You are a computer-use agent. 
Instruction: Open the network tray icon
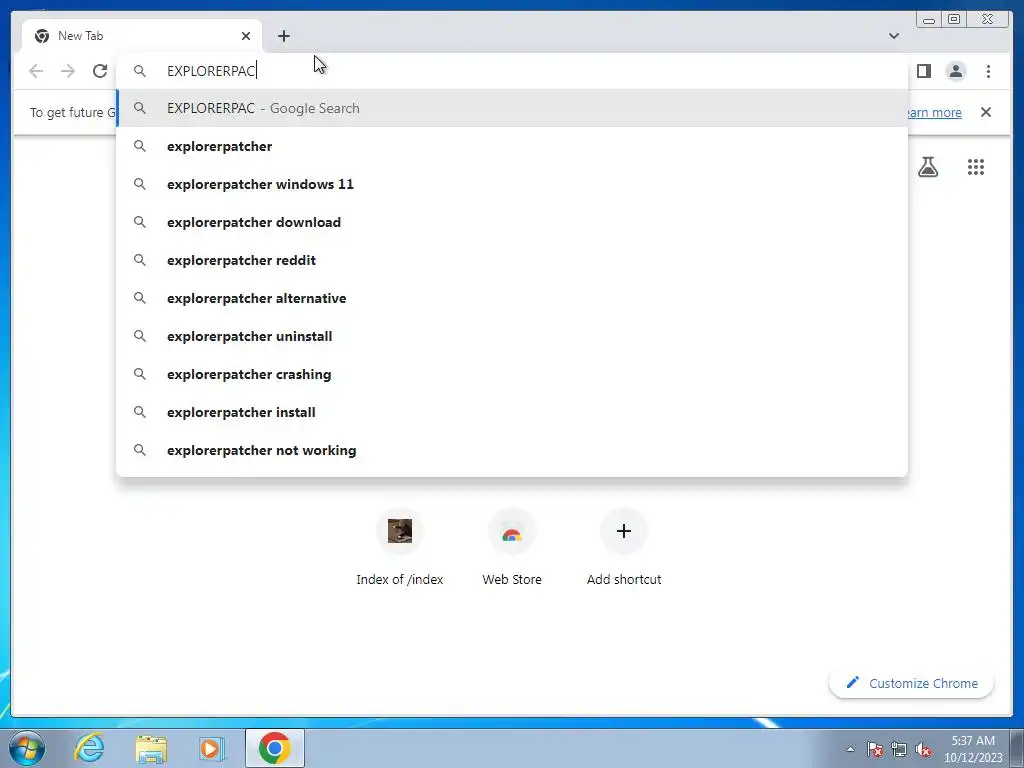[899, 749]
